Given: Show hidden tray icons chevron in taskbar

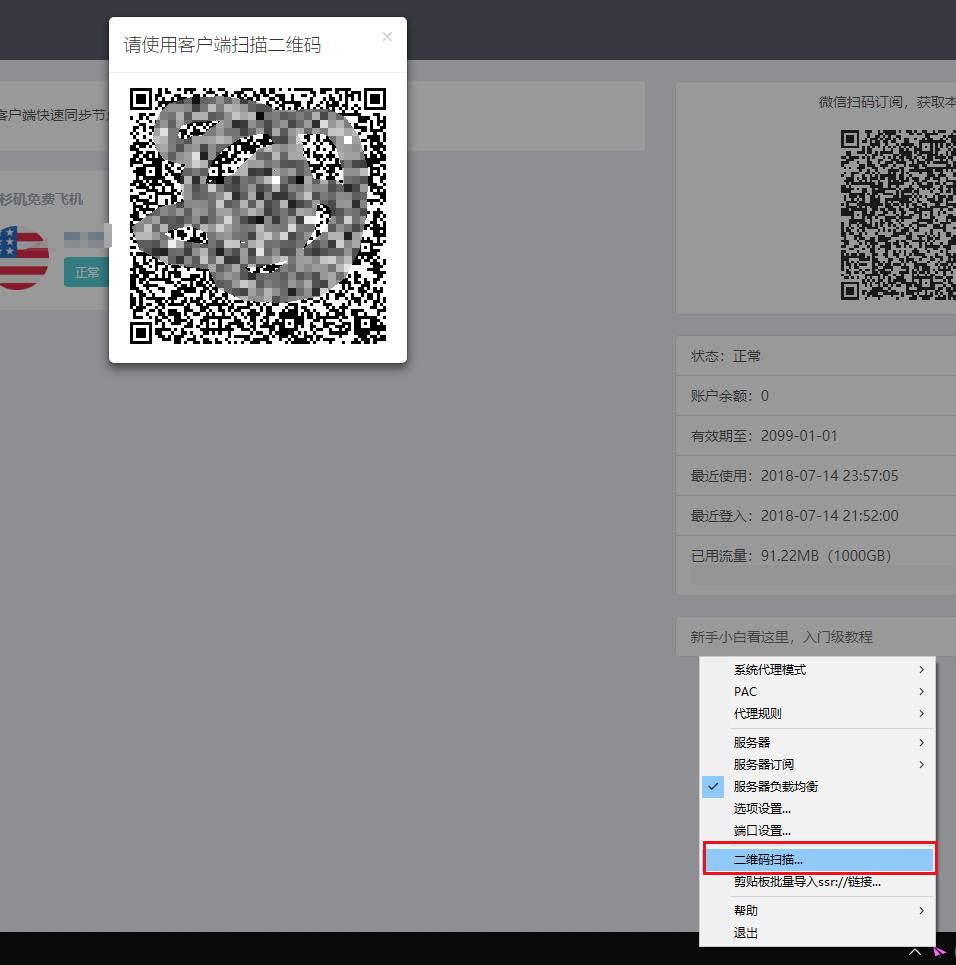Looking at the screenshot, I should pyautogui.click(x=915, y=953).
